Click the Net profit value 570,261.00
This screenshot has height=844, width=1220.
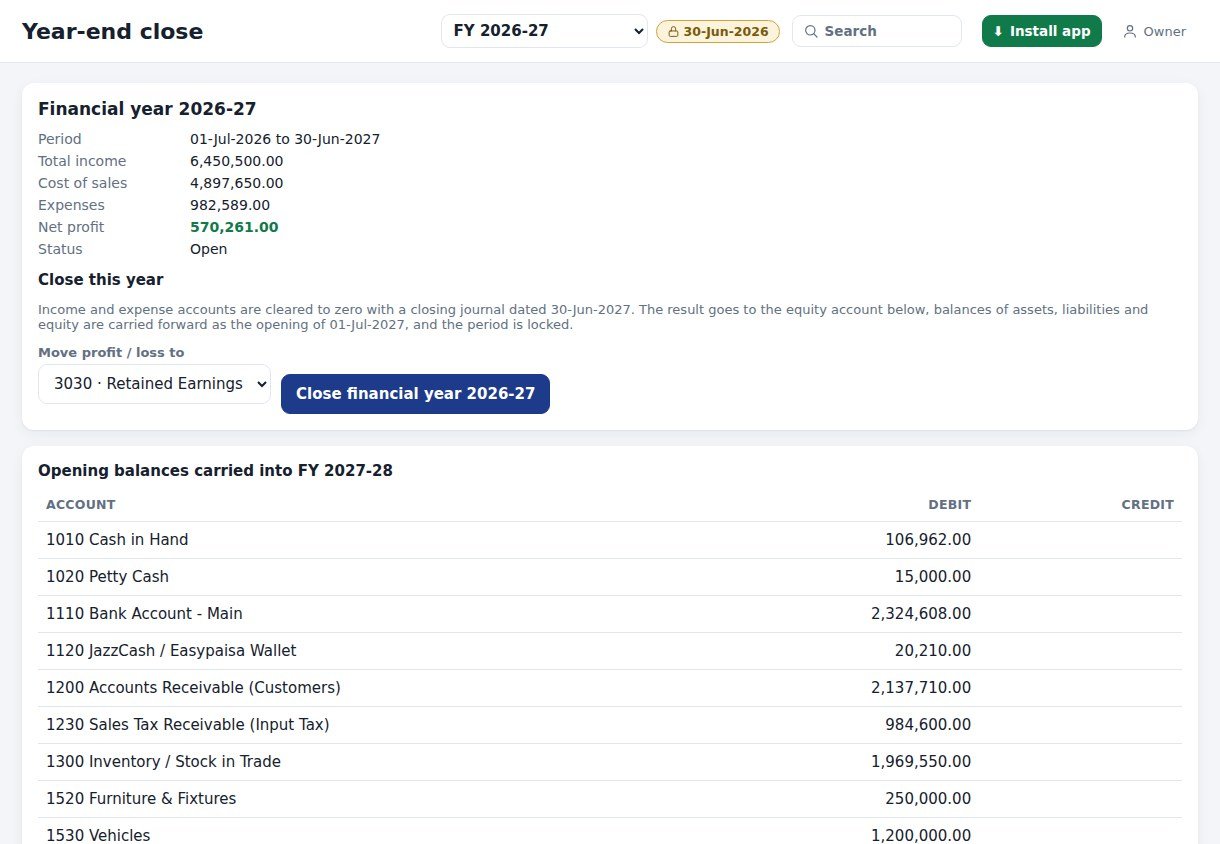[x=234, y=227]
